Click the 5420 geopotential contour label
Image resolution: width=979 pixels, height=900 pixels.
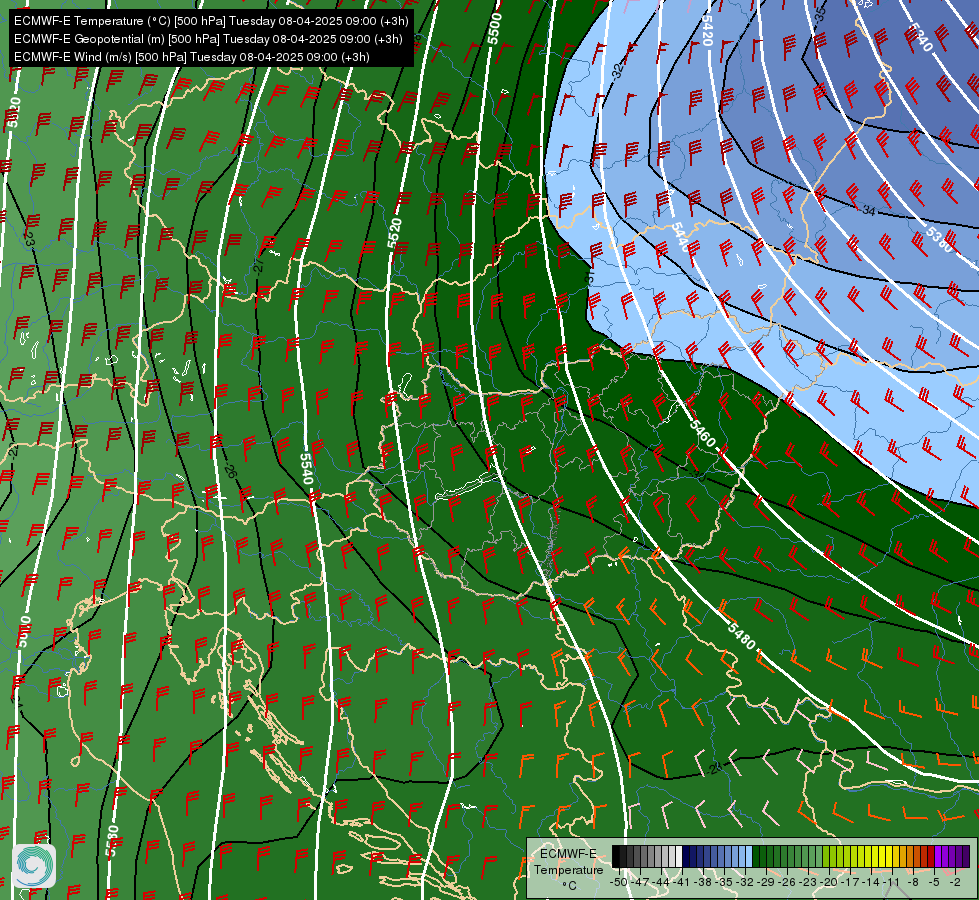[x=707, y=29]
